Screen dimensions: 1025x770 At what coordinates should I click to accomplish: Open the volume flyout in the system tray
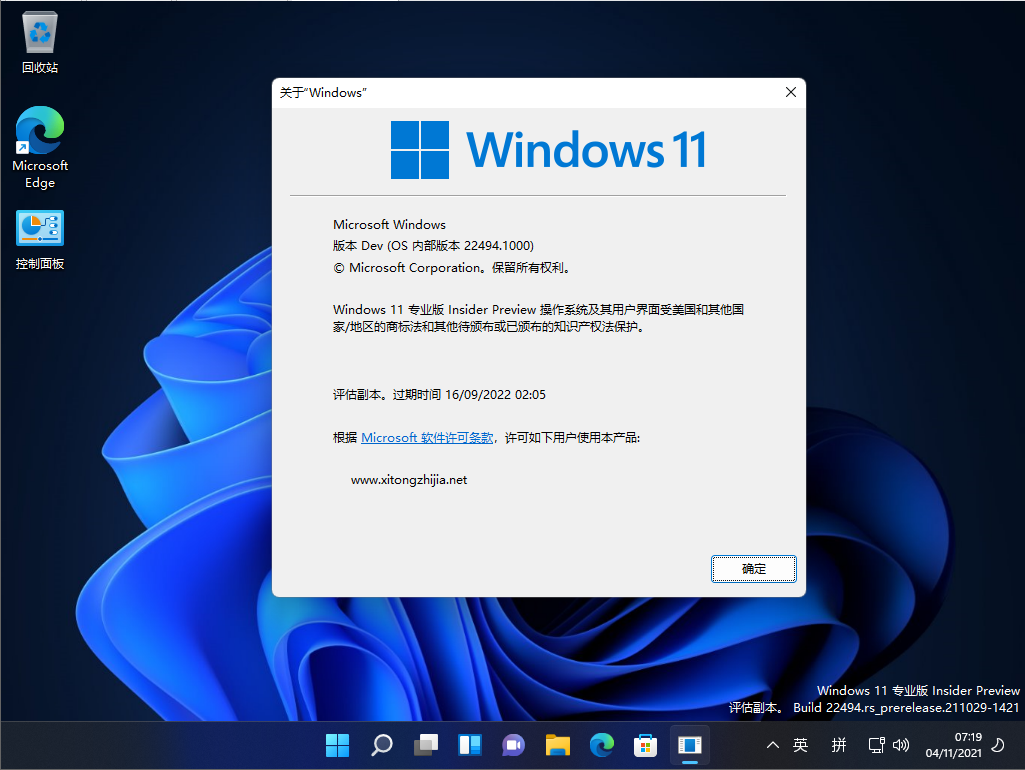[x=903, y=745]
